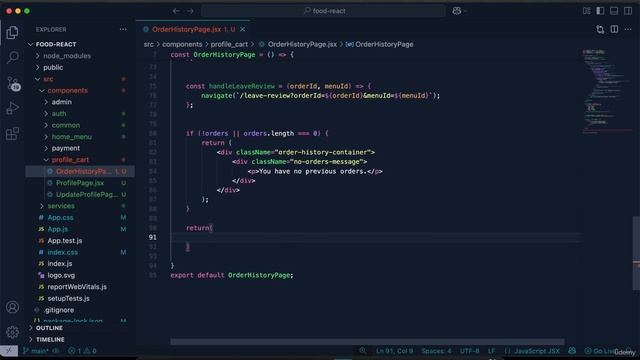Open the Accounts menu icon
640x360 pixels.
12,307
